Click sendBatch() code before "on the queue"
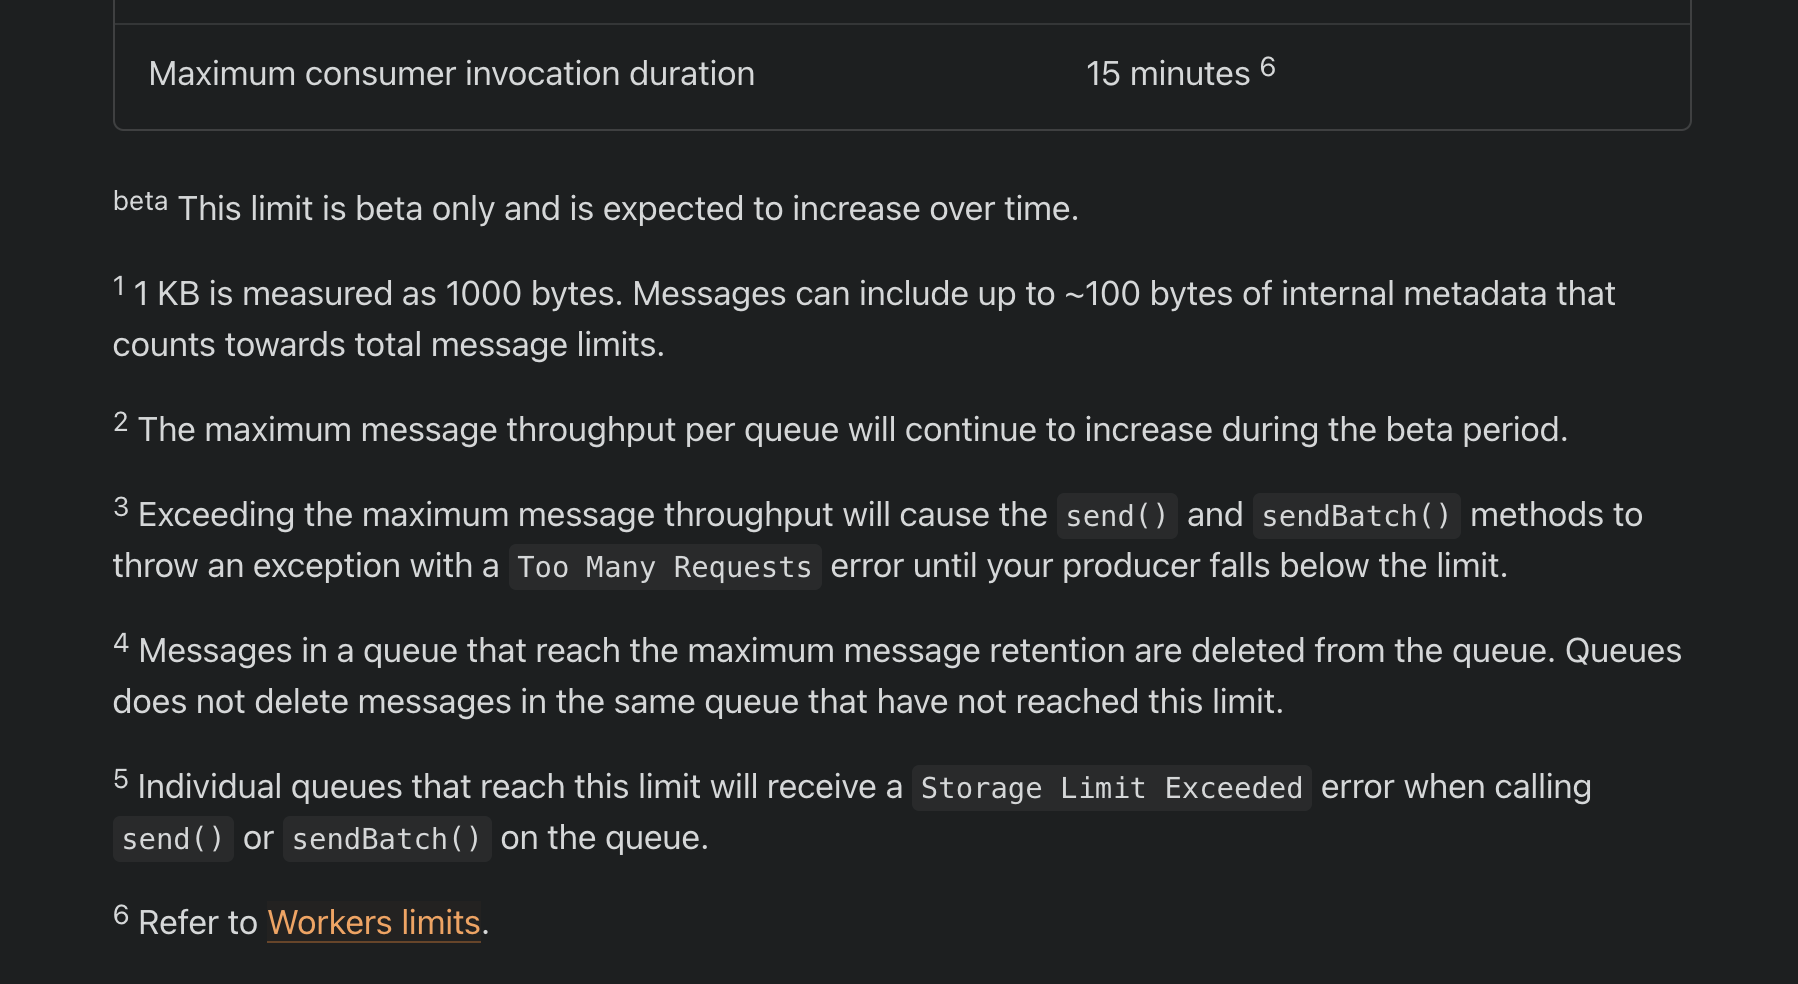This screenshot has height=984, width=1798. tap(386, 839)
